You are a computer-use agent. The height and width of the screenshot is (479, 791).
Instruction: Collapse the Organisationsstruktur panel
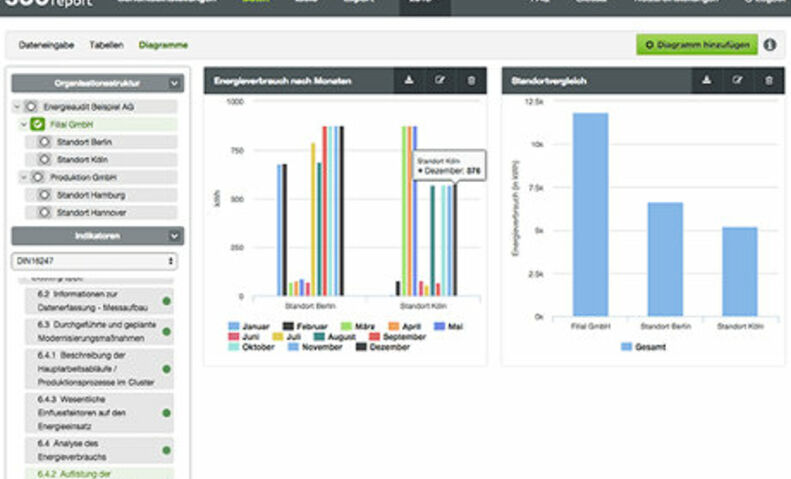[x=175, y=85]
